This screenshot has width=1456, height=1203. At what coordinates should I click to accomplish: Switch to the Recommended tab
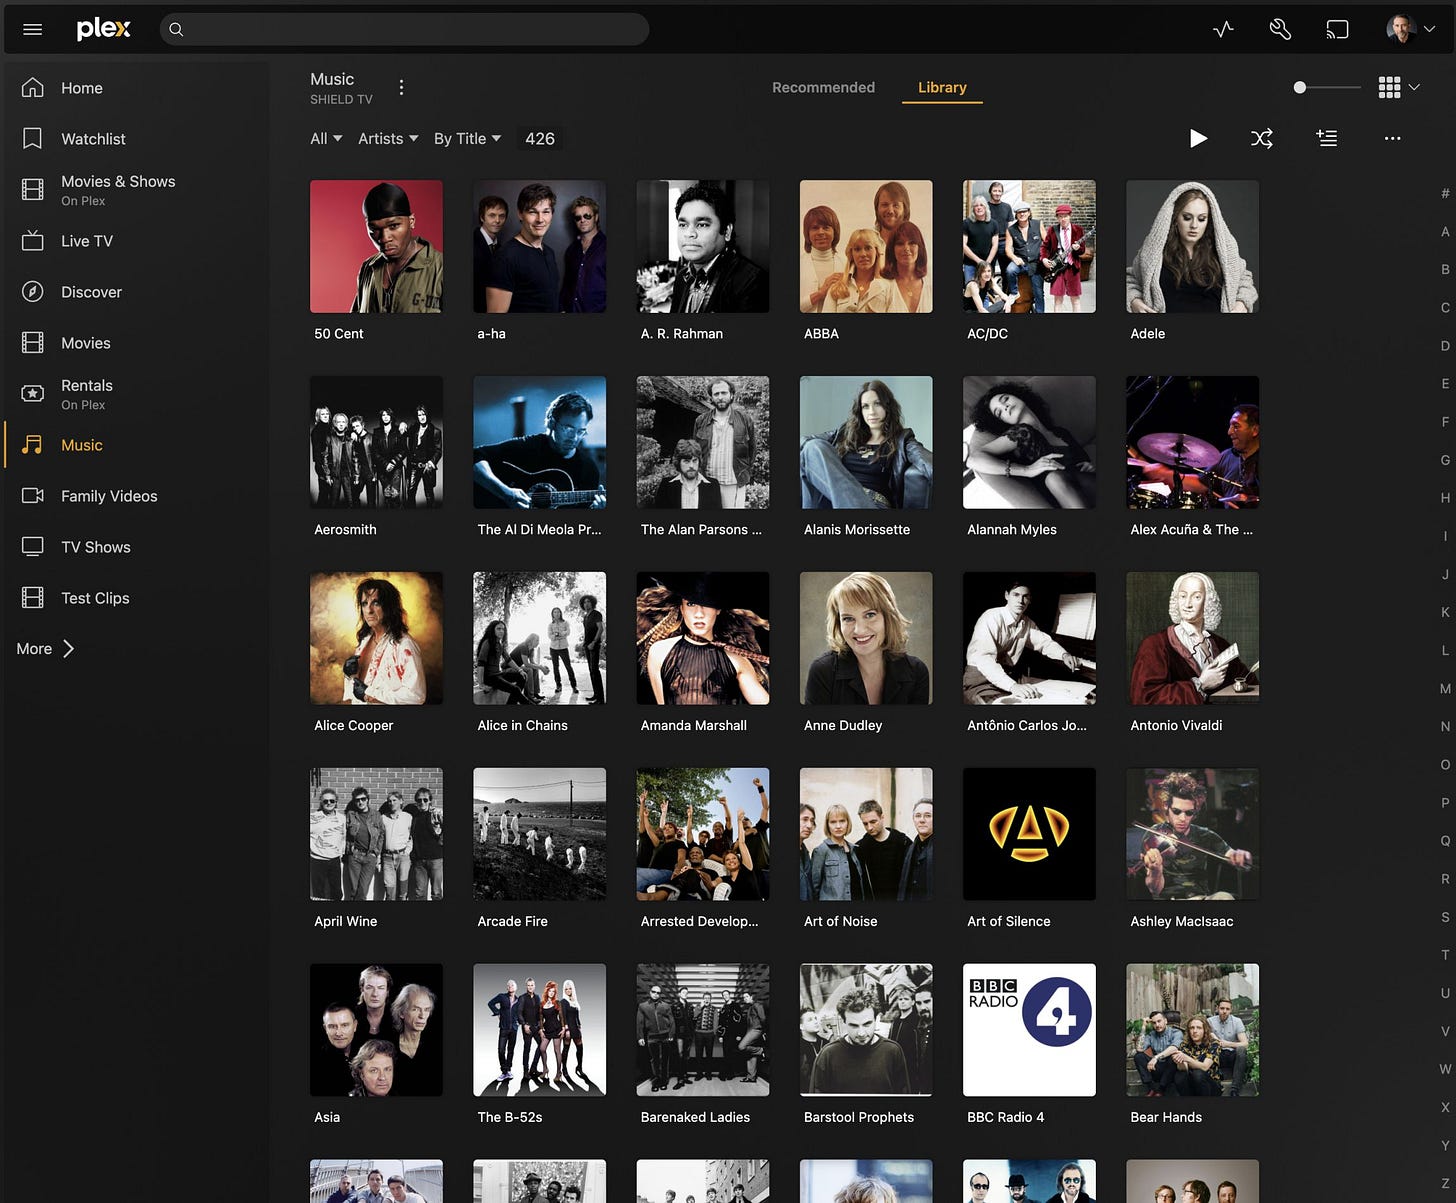tap(823, 88)
